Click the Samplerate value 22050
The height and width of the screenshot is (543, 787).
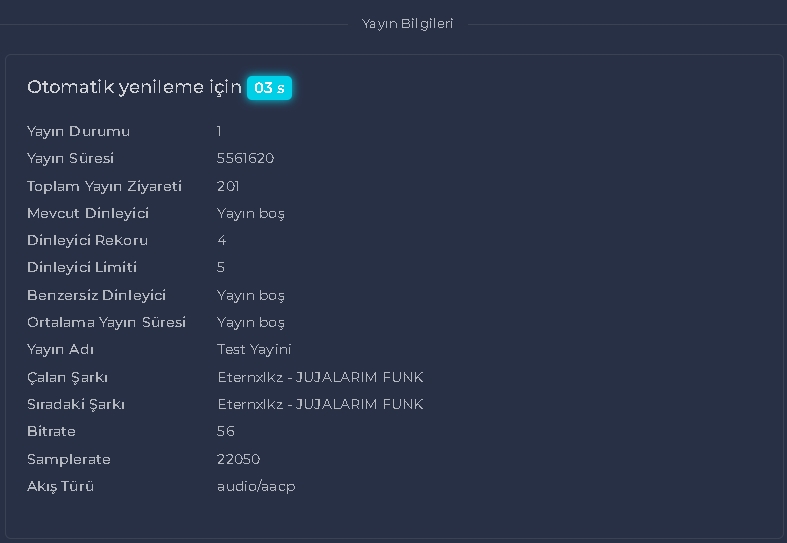[238, 459]
